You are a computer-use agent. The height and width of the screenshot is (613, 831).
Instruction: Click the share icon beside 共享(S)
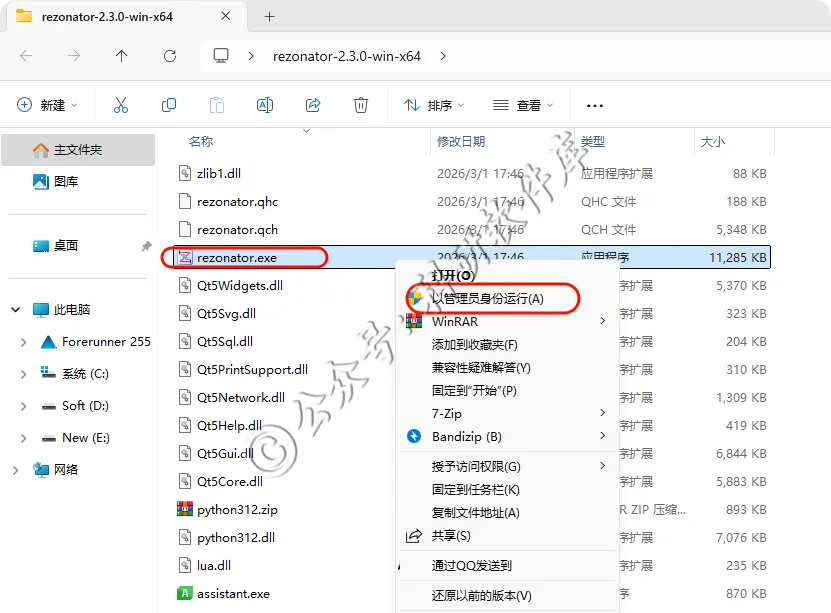click(x=413, y=536)
